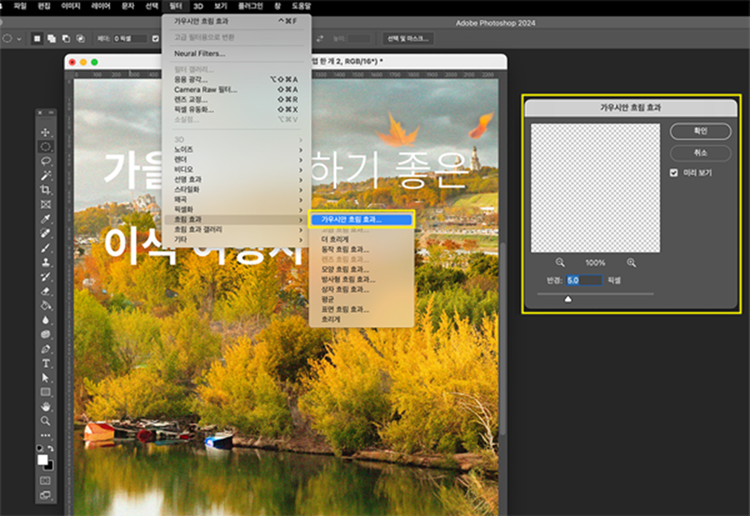Toggle the 미리 보기 preview checkbox
The width and height of the screenshot is (750, 516).
pyautogui.click(x=674, y=173)
